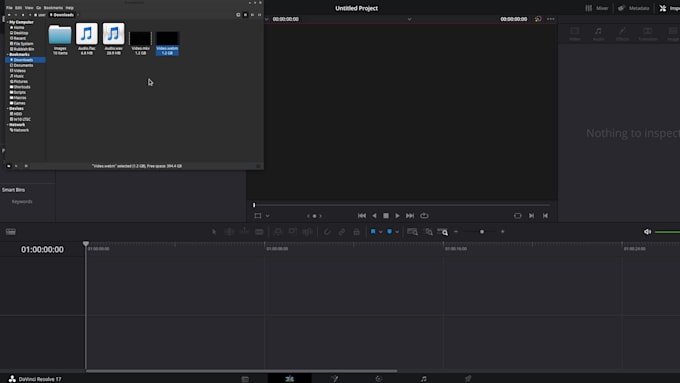
Task: Select Video.webm file thumbnail
Action: [x=167, y=38]
